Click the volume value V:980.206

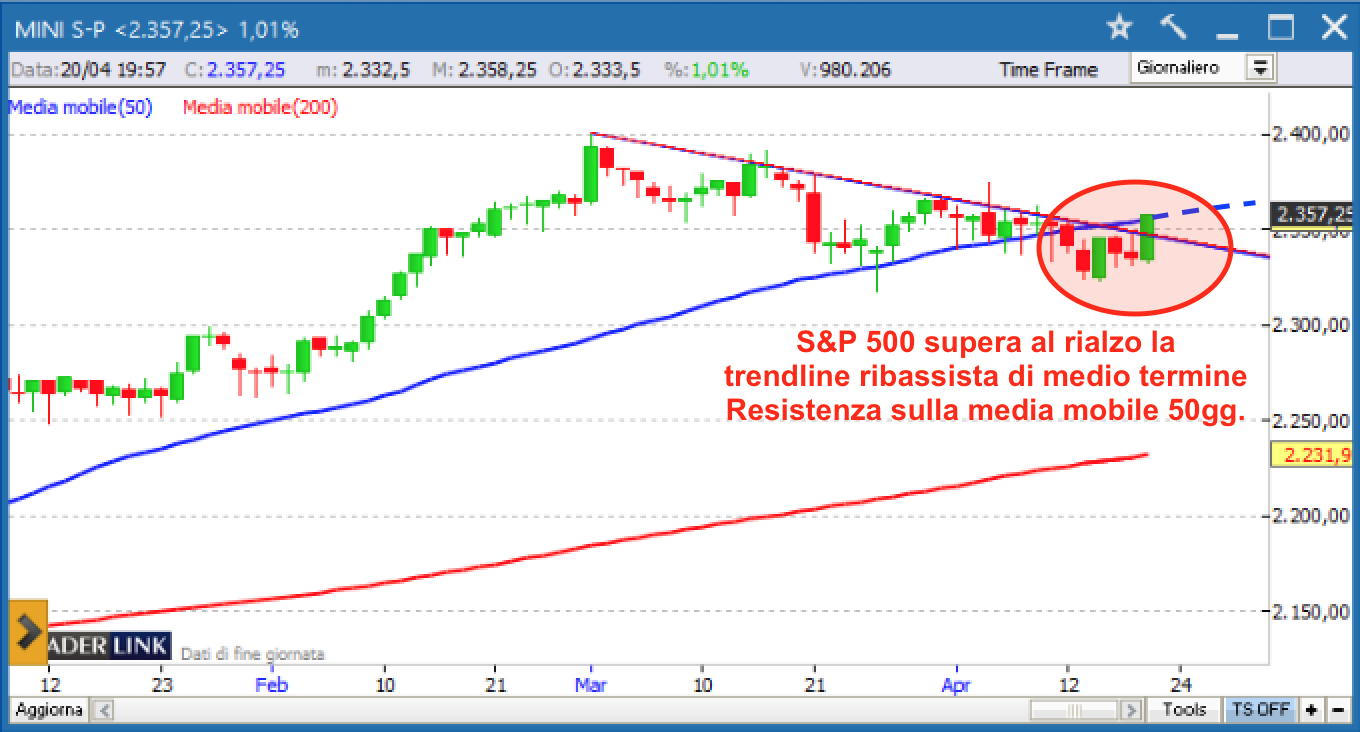pos(844,70)
